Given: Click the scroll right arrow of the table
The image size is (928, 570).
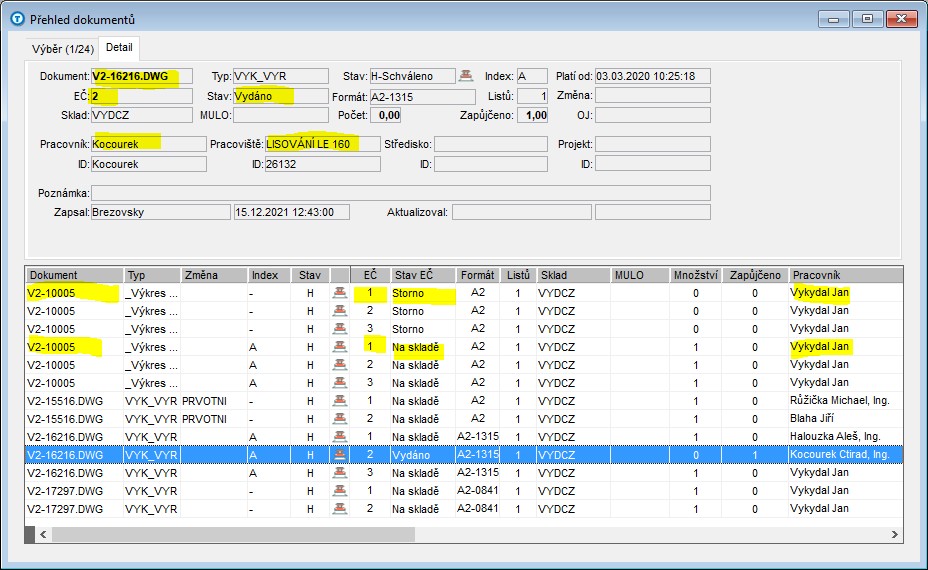Looking at the screenshot, I should pos(894,534).
